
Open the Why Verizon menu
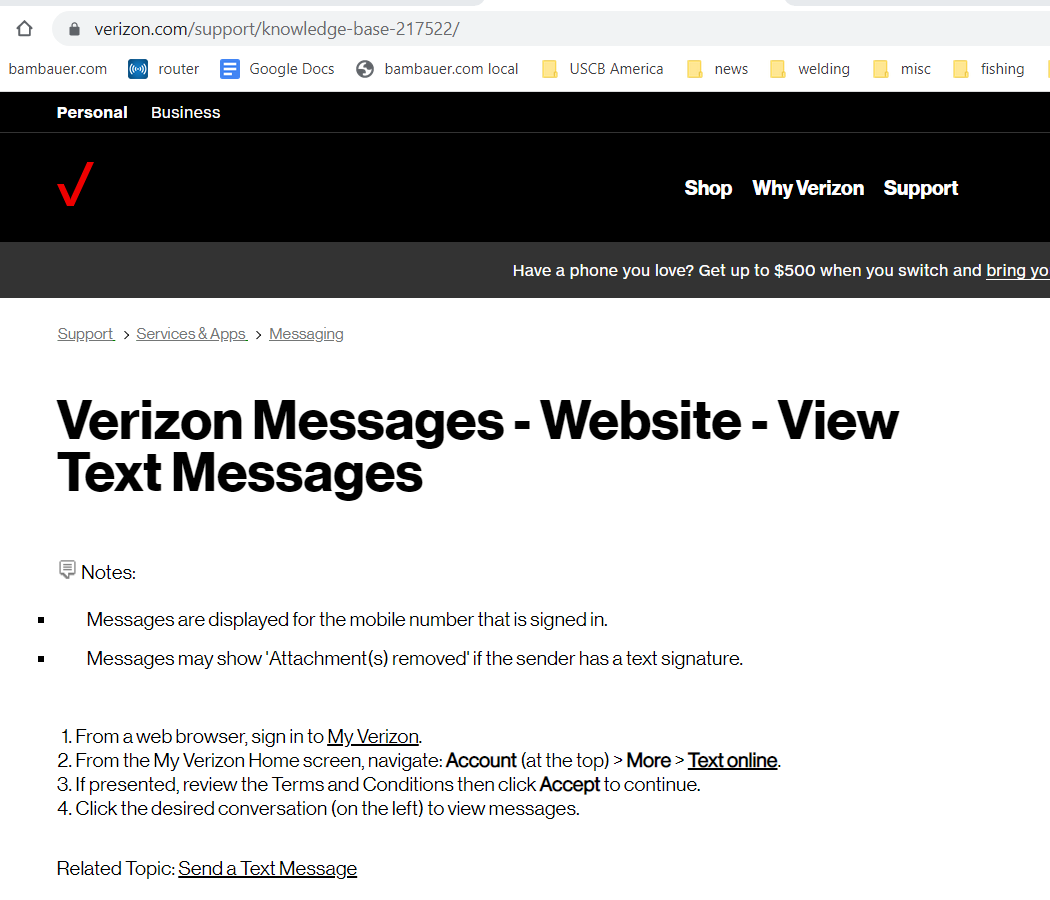(808, 188)
